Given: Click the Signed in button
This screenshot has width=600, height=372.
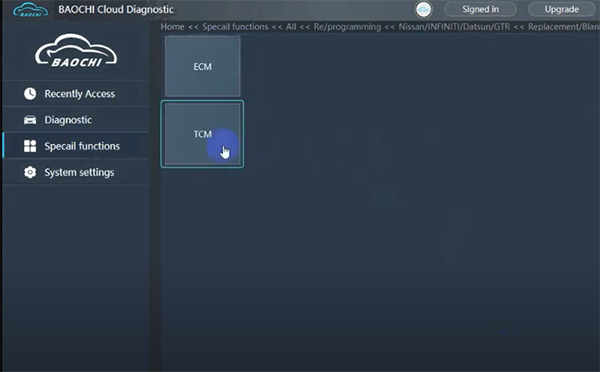Looking at the screenshot, I should 480,9.
